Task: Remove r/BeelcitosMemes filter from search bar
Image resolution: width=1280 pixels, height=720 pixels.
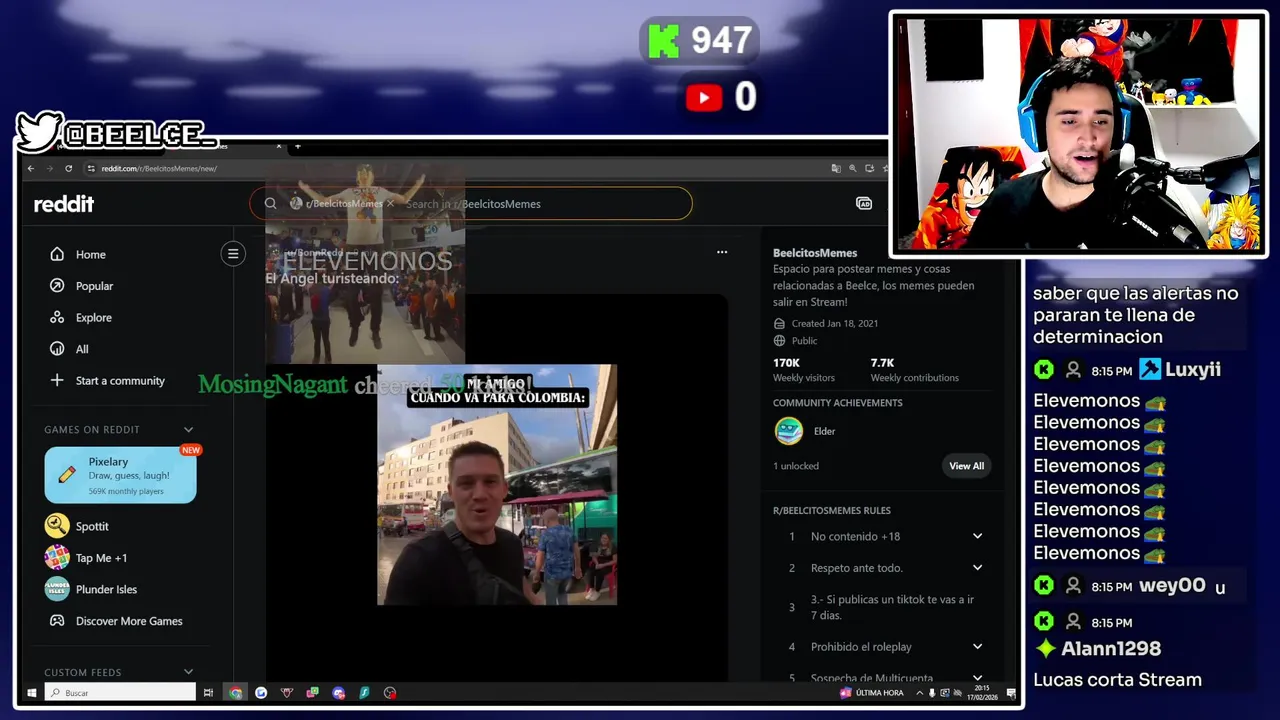Action: point(390,204)
